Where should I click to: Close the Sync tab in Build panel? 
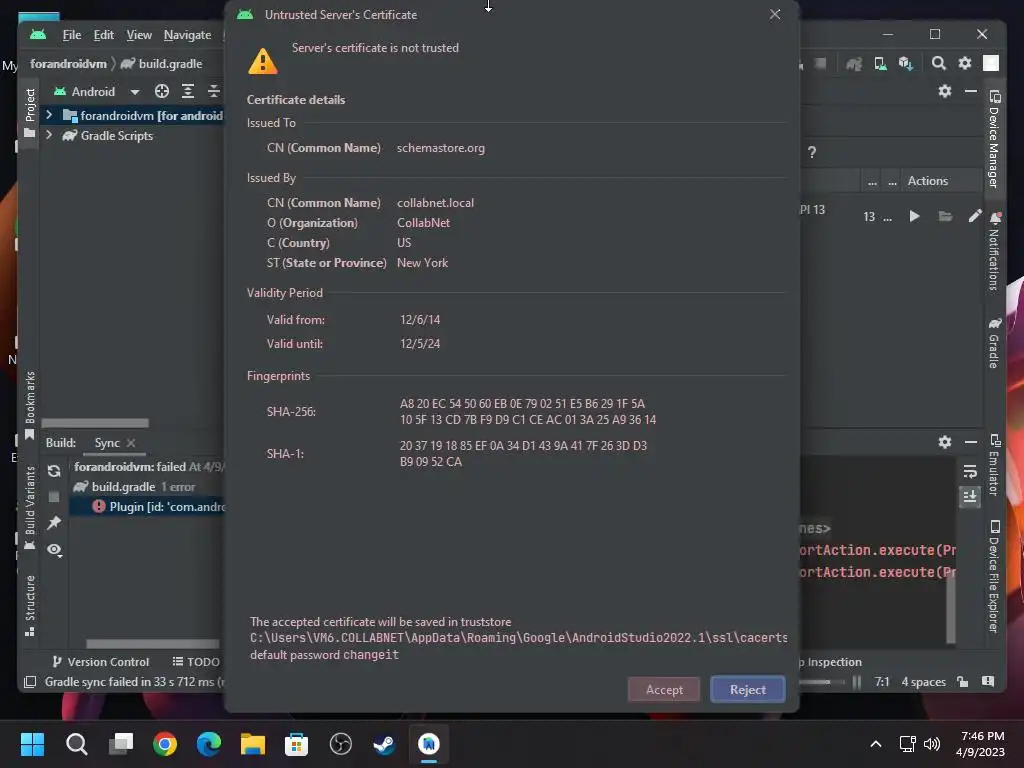click(x=131, y=443)
